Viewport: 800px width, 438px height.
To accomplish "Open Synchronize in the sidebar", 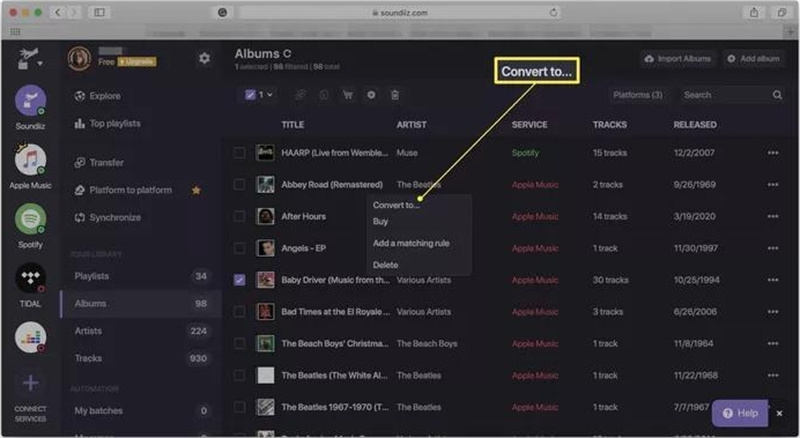I will pyautogui.click(x=107, y=217).
